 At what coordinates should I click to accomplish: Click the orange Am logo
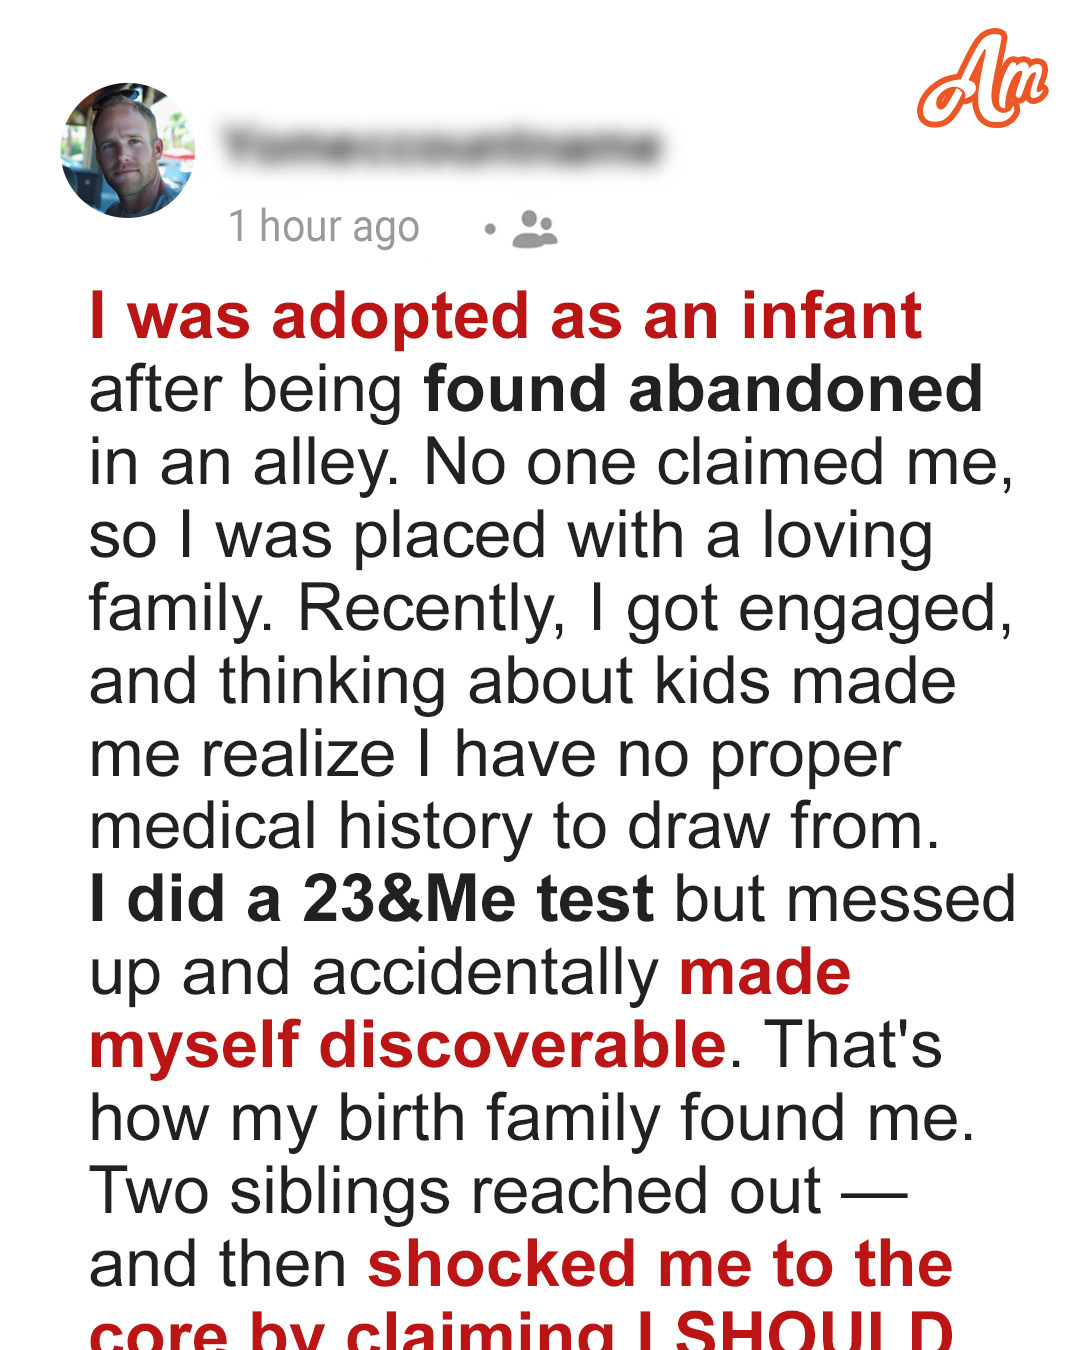pos(982,79)
